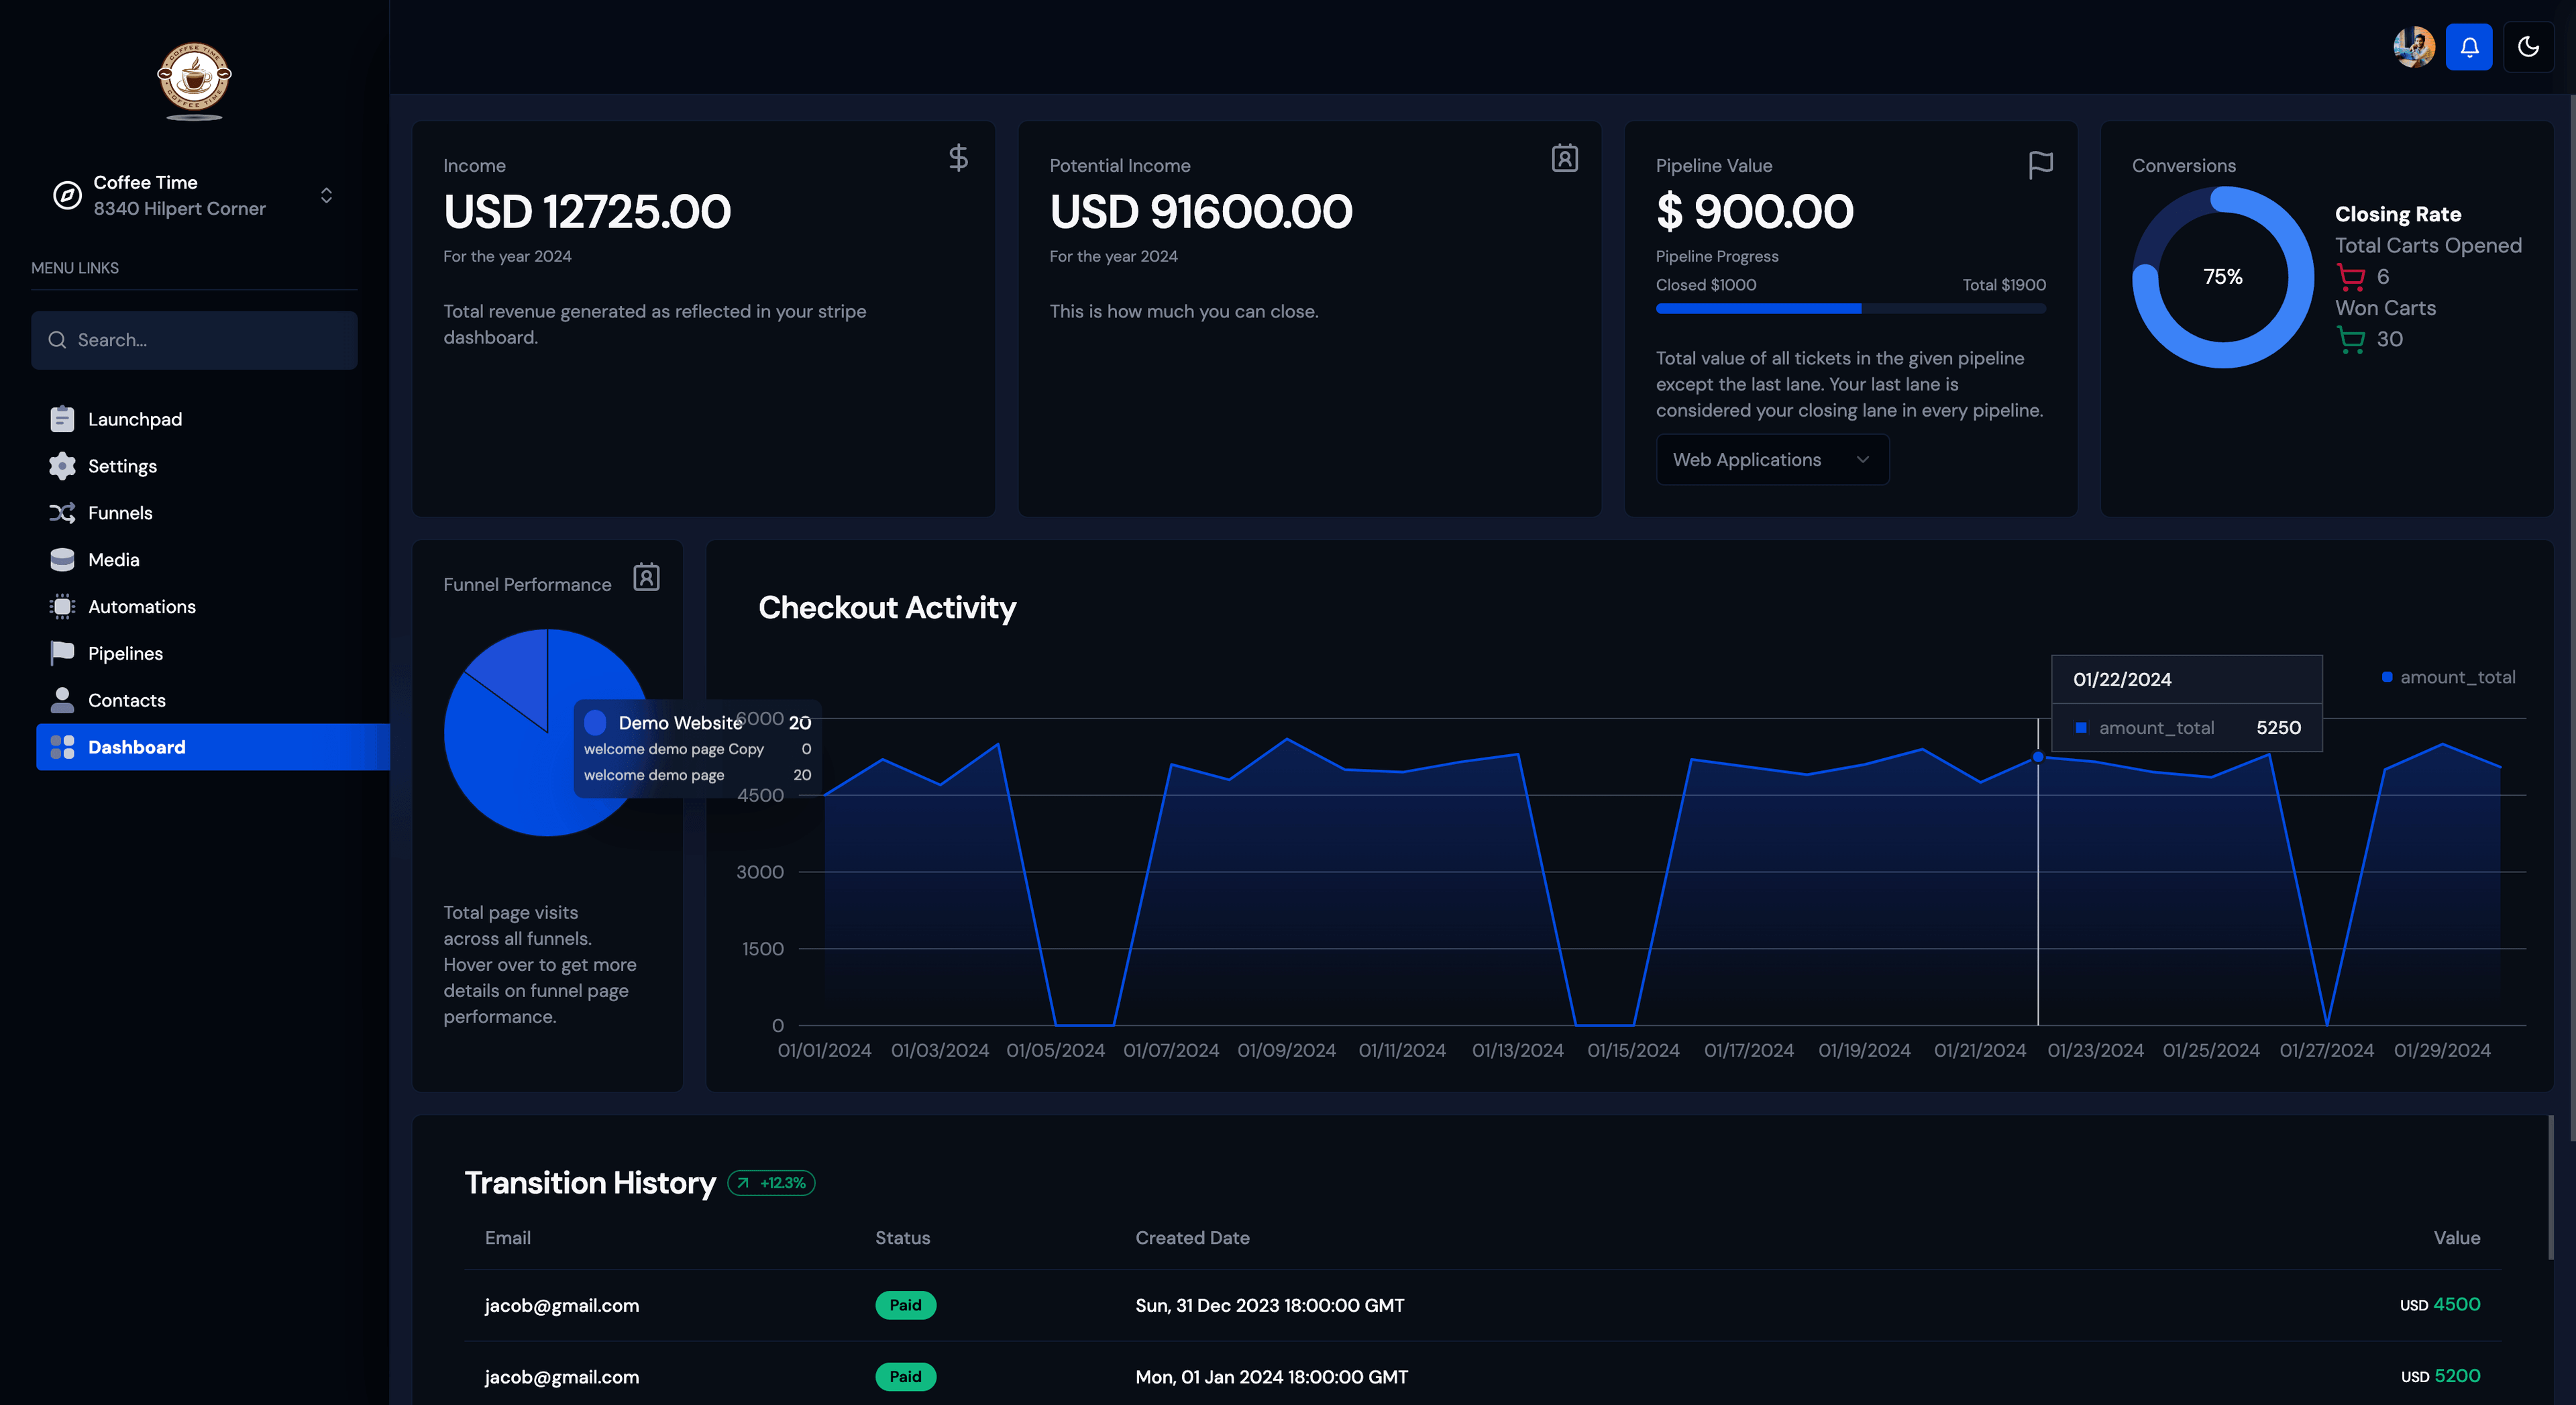The image size is (2576, 1405).
Task: Open Settings gear in sidebar
Action: click(122, 466)
